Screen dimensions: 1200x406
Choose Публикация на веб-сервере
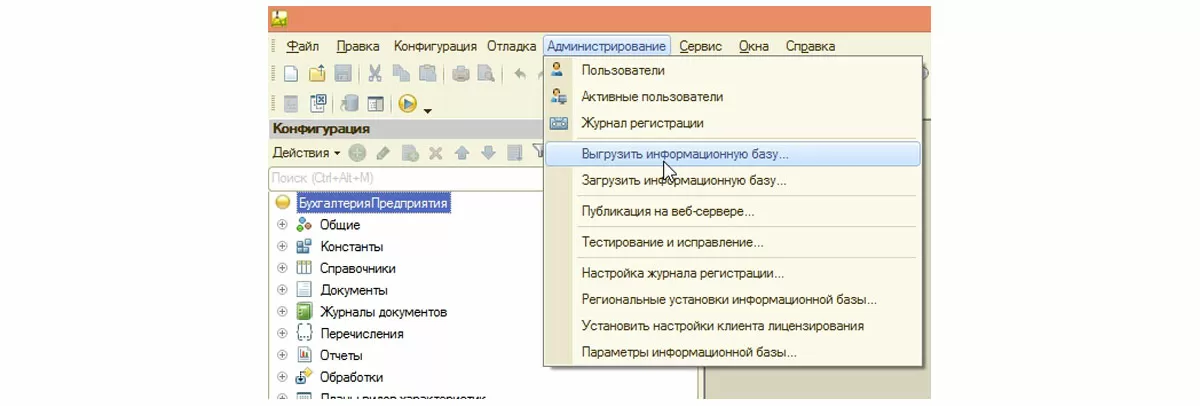click(x=731, y=211)
